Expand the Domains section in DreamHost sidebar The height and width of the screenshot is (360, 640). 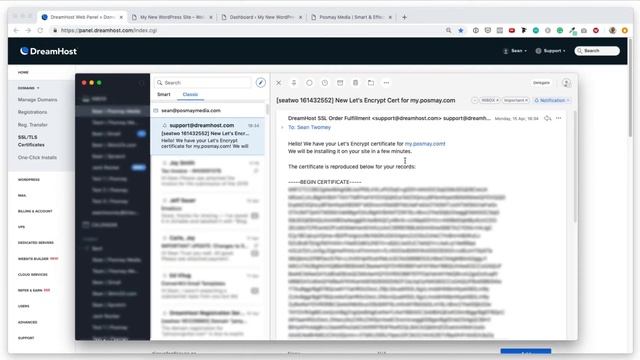[29, 88]
